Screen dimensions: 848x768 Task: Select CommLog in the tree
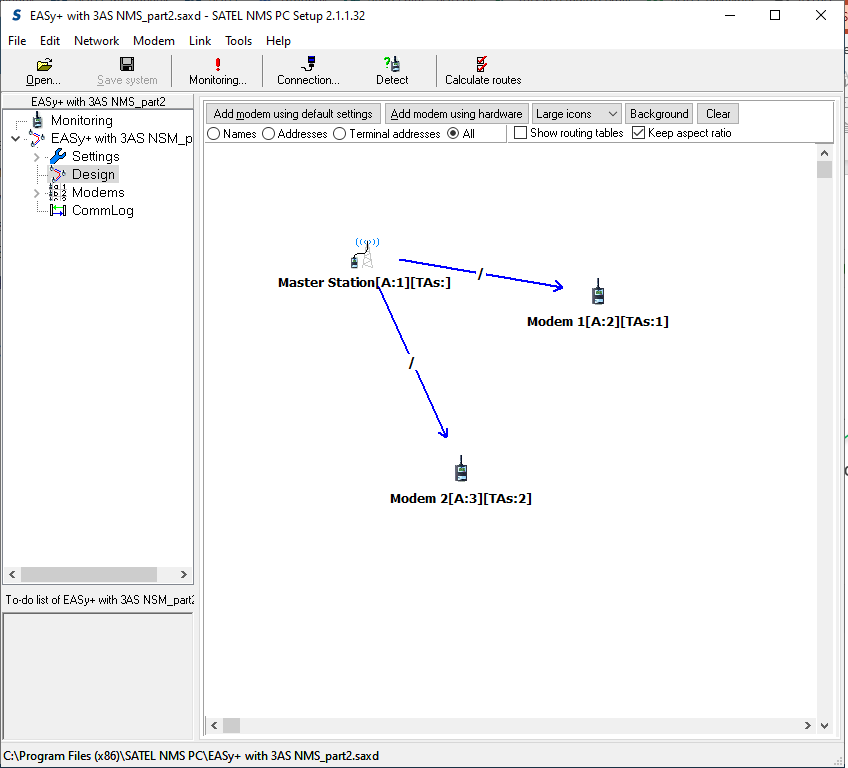pos(102,211)
